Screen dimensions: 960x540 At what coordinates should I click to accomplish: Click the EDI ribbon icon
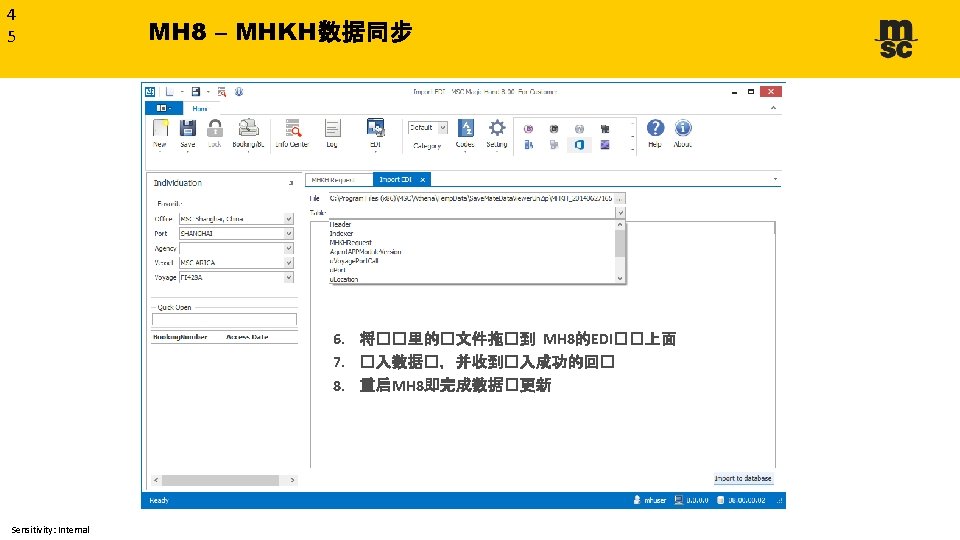tap(375, 127)
